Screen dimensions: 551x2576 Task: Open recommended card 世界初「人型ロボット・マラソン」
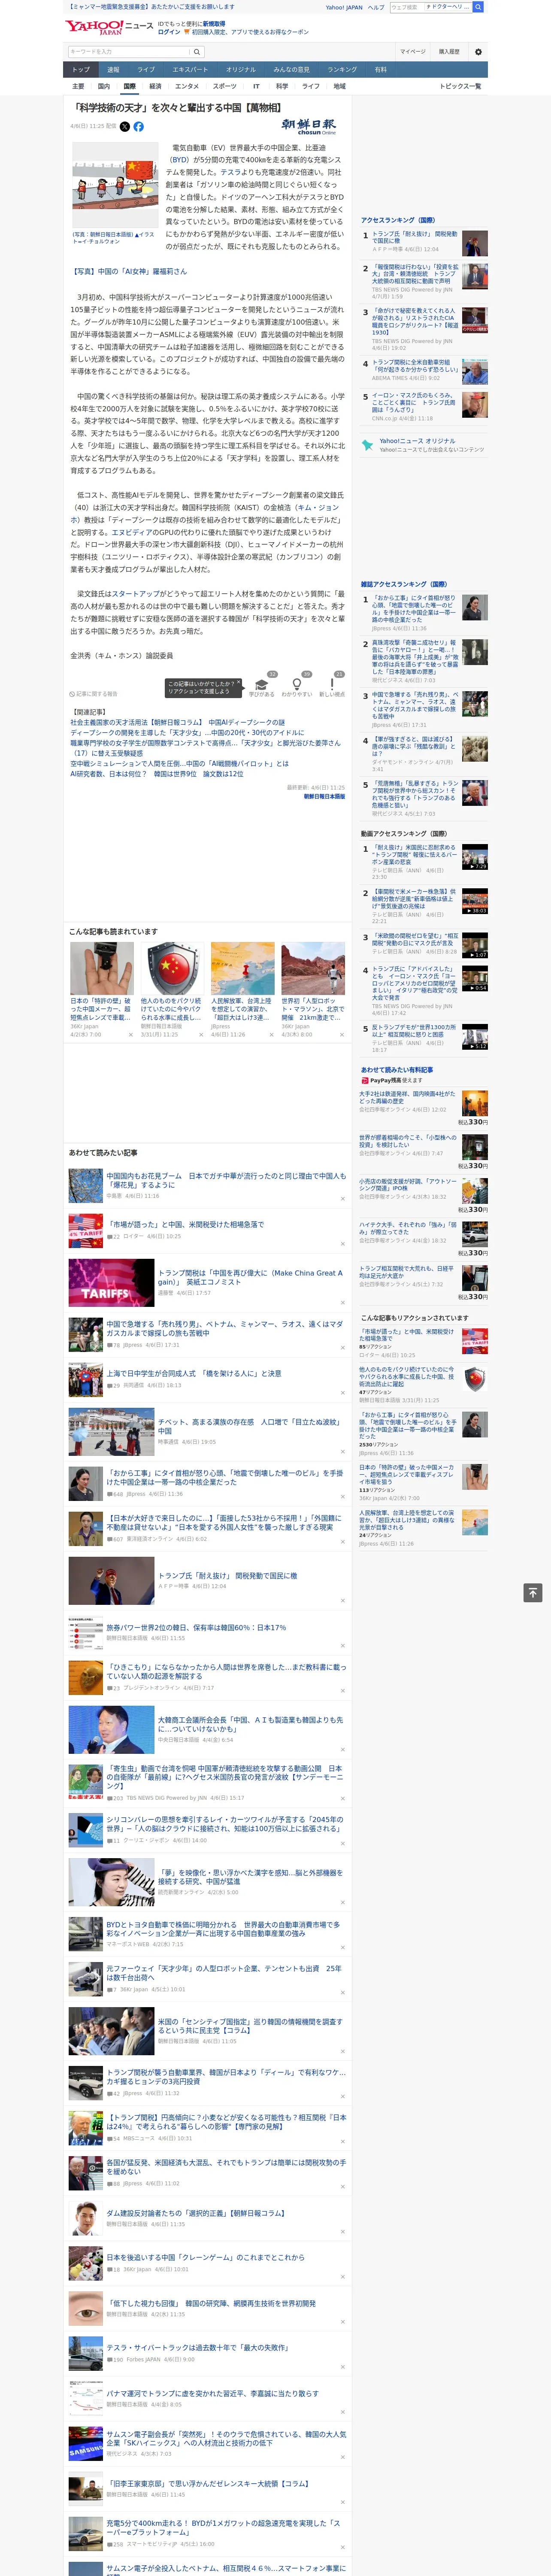(313, 1008)
